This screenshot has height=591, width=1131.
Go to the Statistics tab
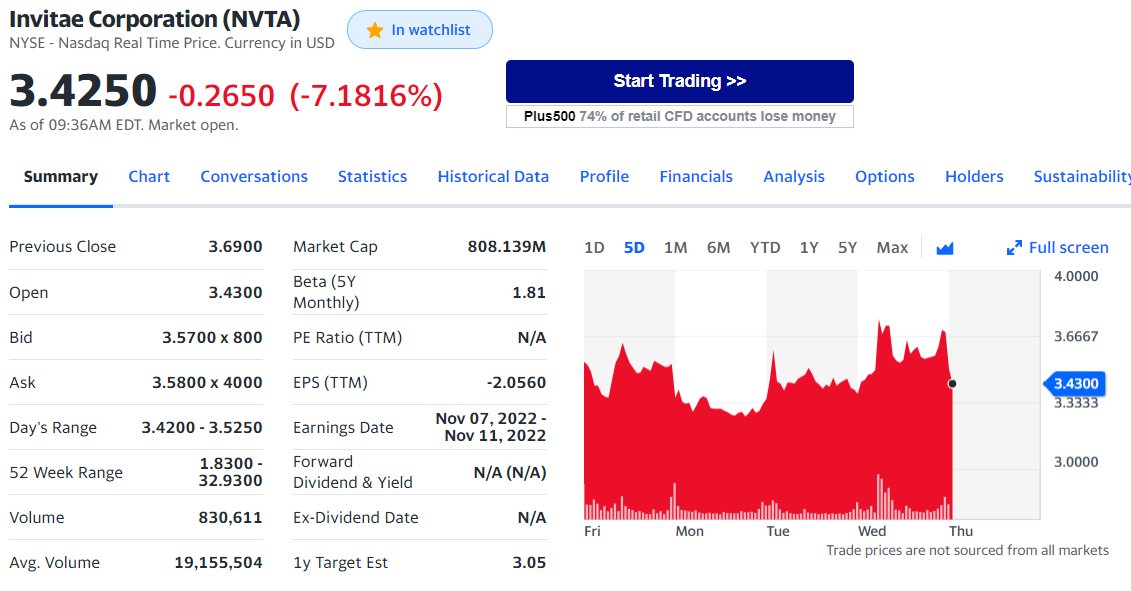(x=372, y=177)
